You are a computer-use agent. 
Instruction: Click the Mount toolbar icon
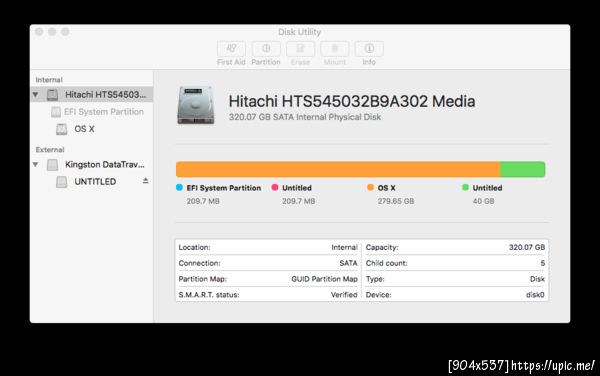[x=334, y=49]
